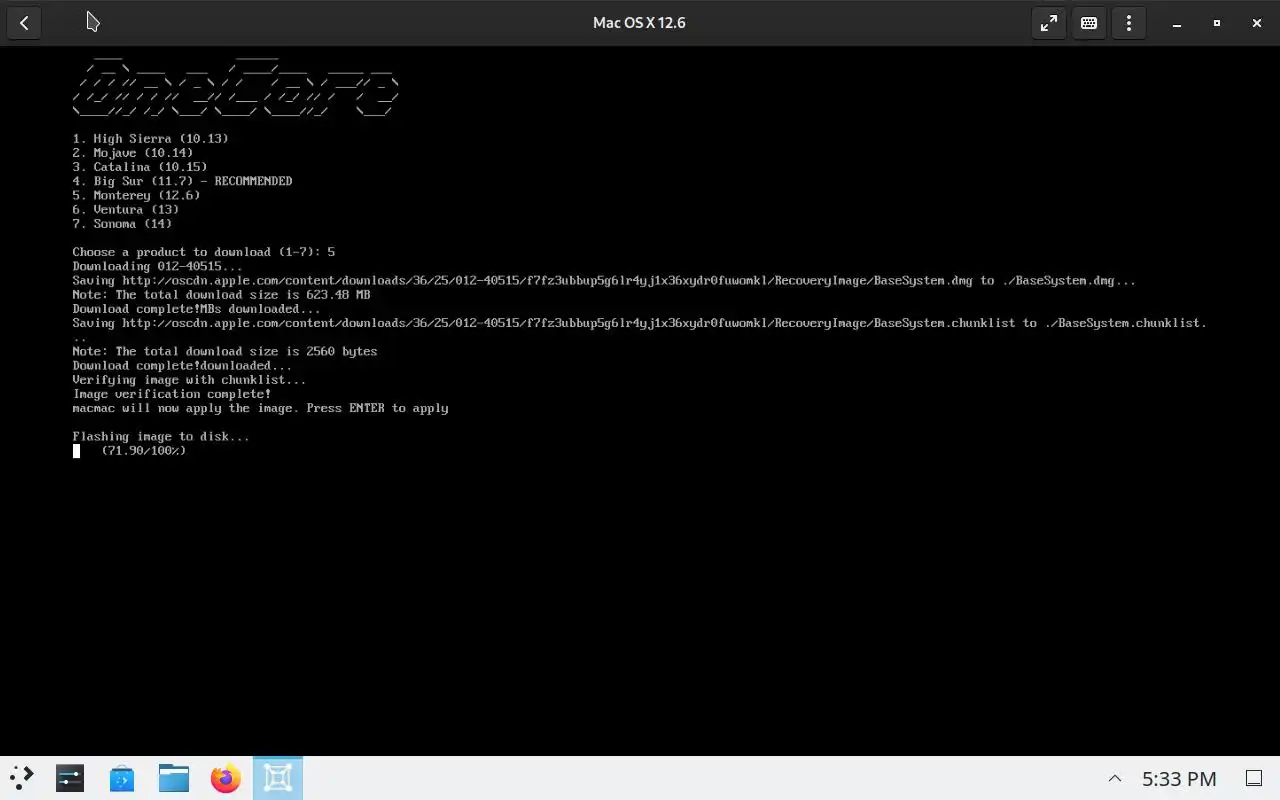Click the line '6. Ventura (13)'
This screenshot has height=800, width=1280.
point(126,209)
